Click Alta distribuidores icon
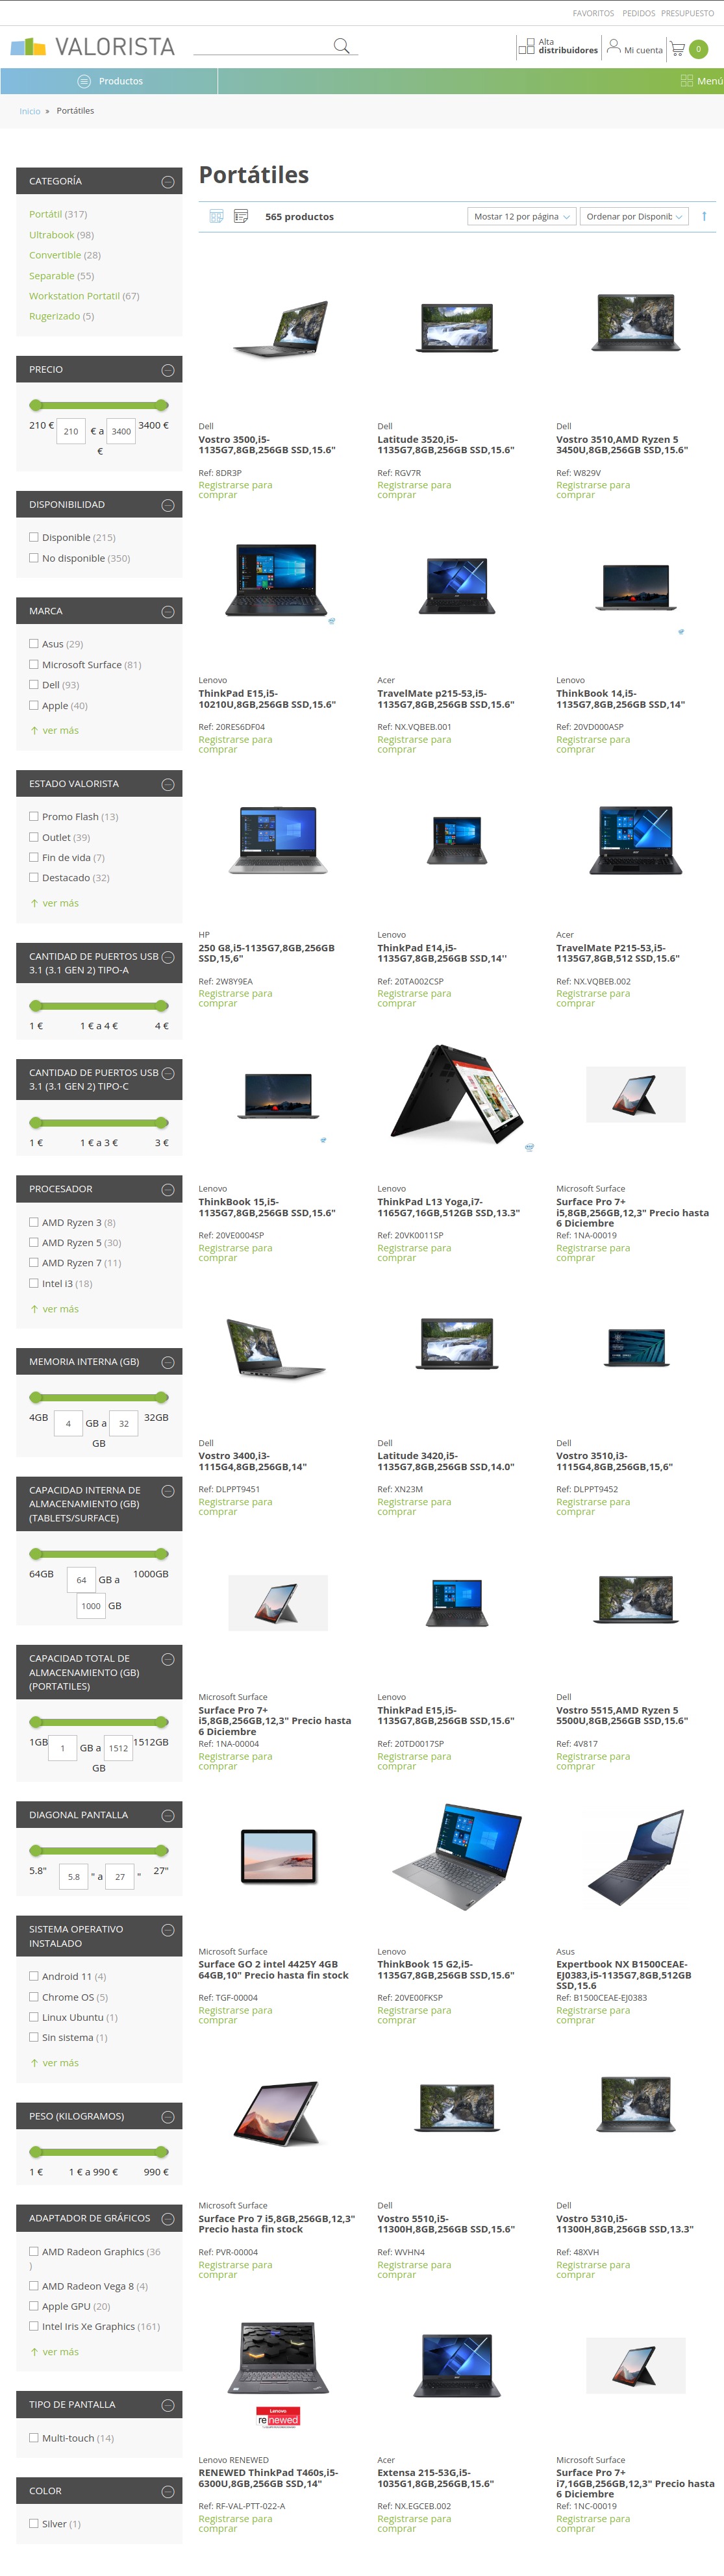The image size is (724, 2576). [x=526, y=47]
